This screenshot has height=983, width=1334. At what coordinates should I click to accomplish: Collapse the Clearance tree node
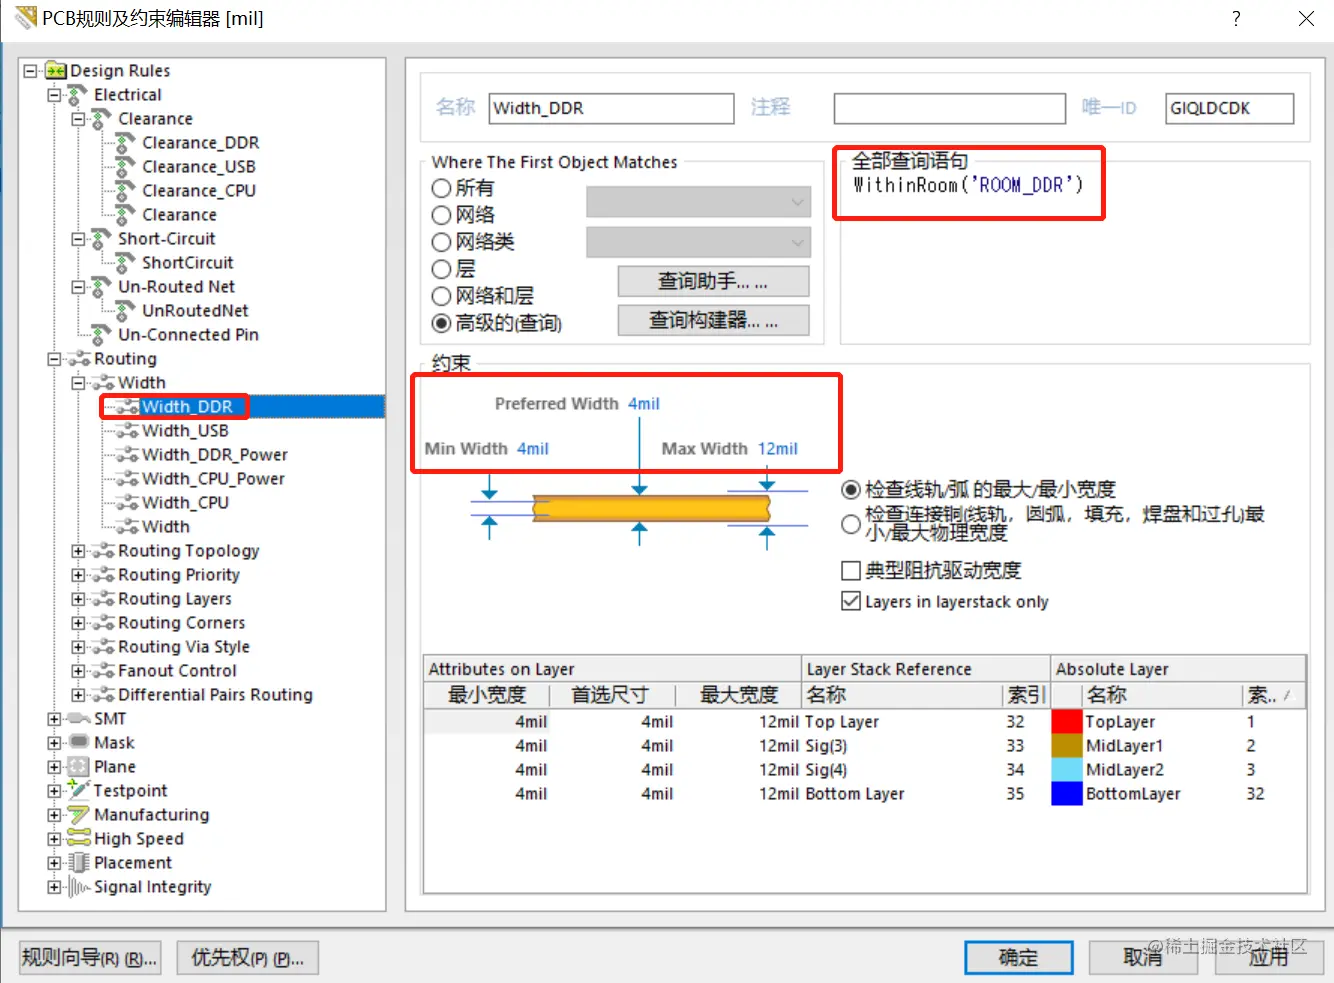[x=78, y=119]
